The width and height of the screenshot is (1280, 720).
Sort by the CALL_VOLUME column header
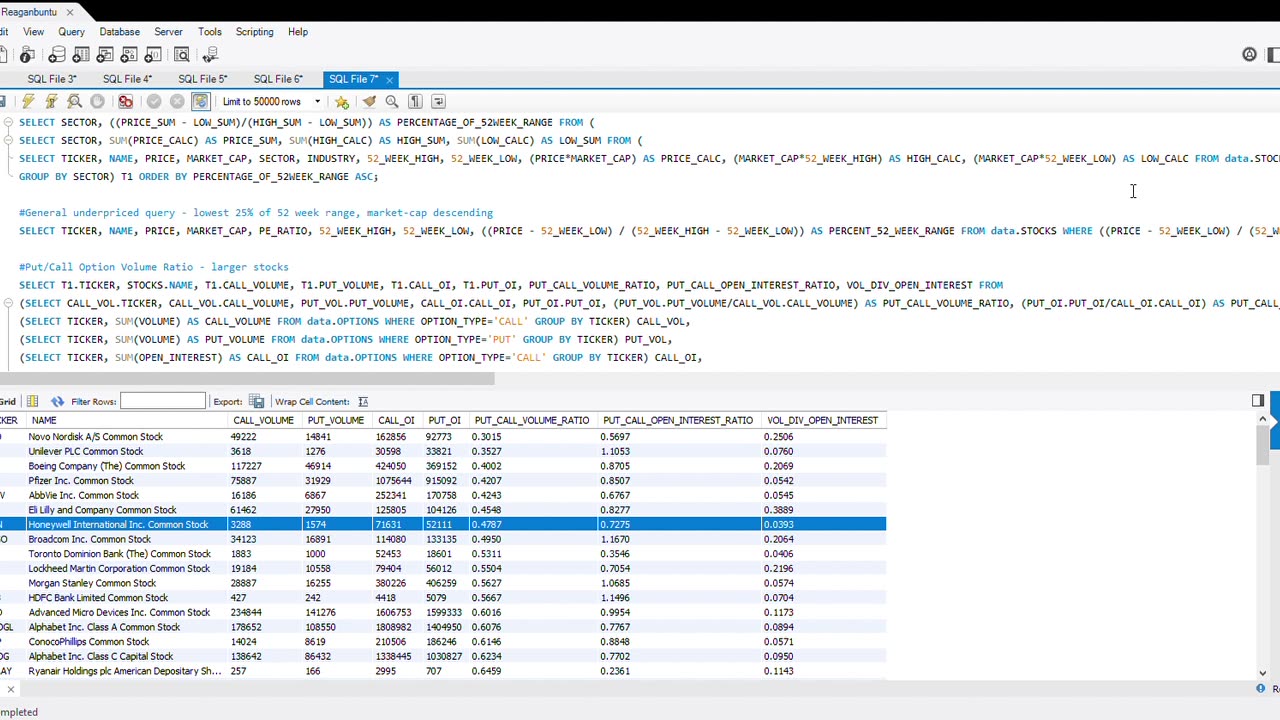[263, 421]
